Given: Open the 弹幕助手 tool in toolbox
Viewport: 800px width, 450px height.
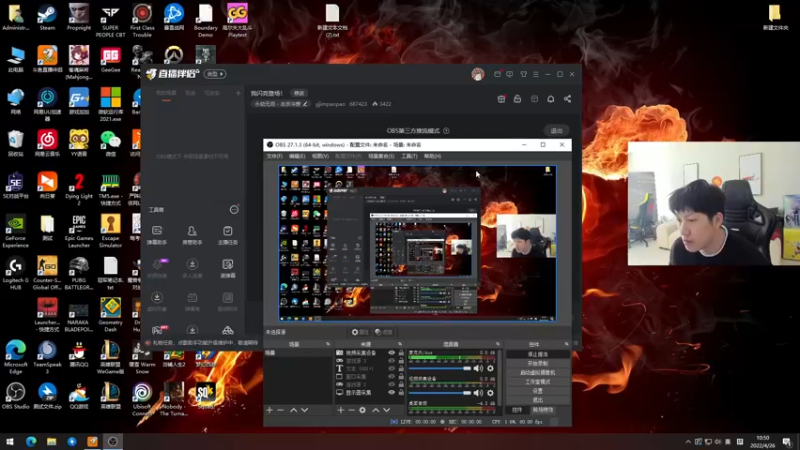Looking at the screenshot, I should 157,233.
